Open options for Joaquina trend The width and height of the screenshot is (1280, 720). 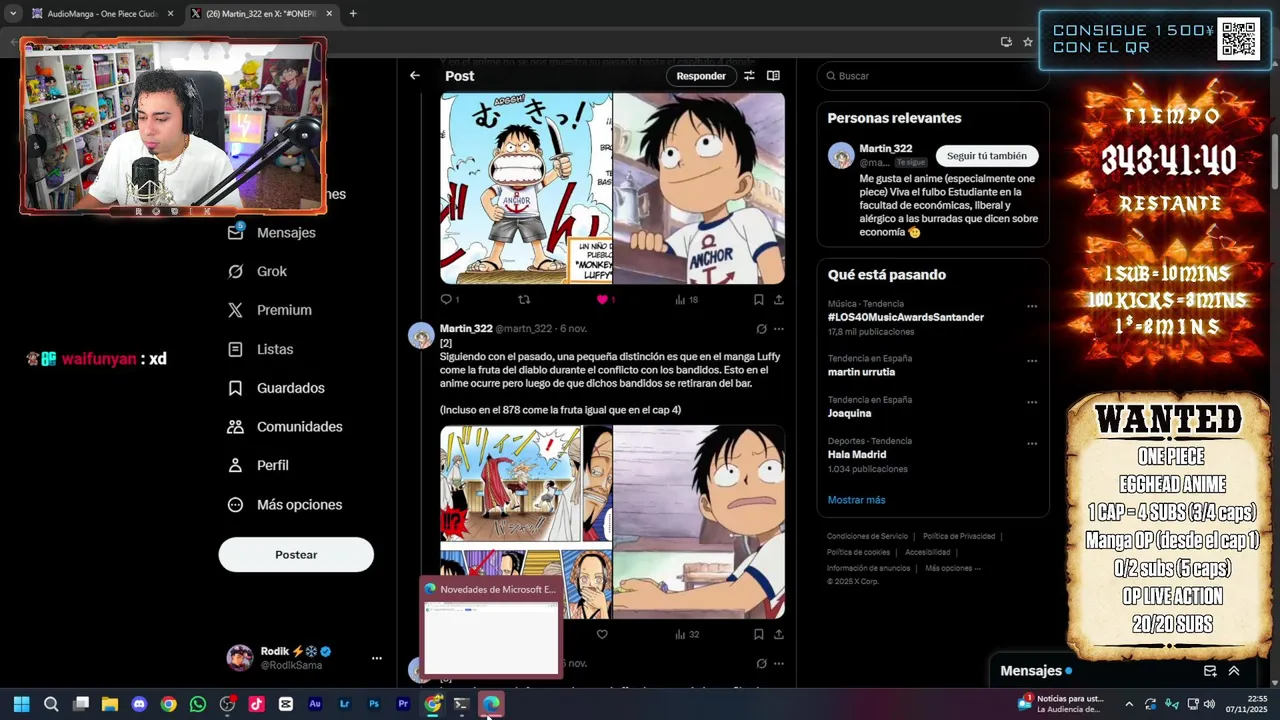pos(1032,402)
